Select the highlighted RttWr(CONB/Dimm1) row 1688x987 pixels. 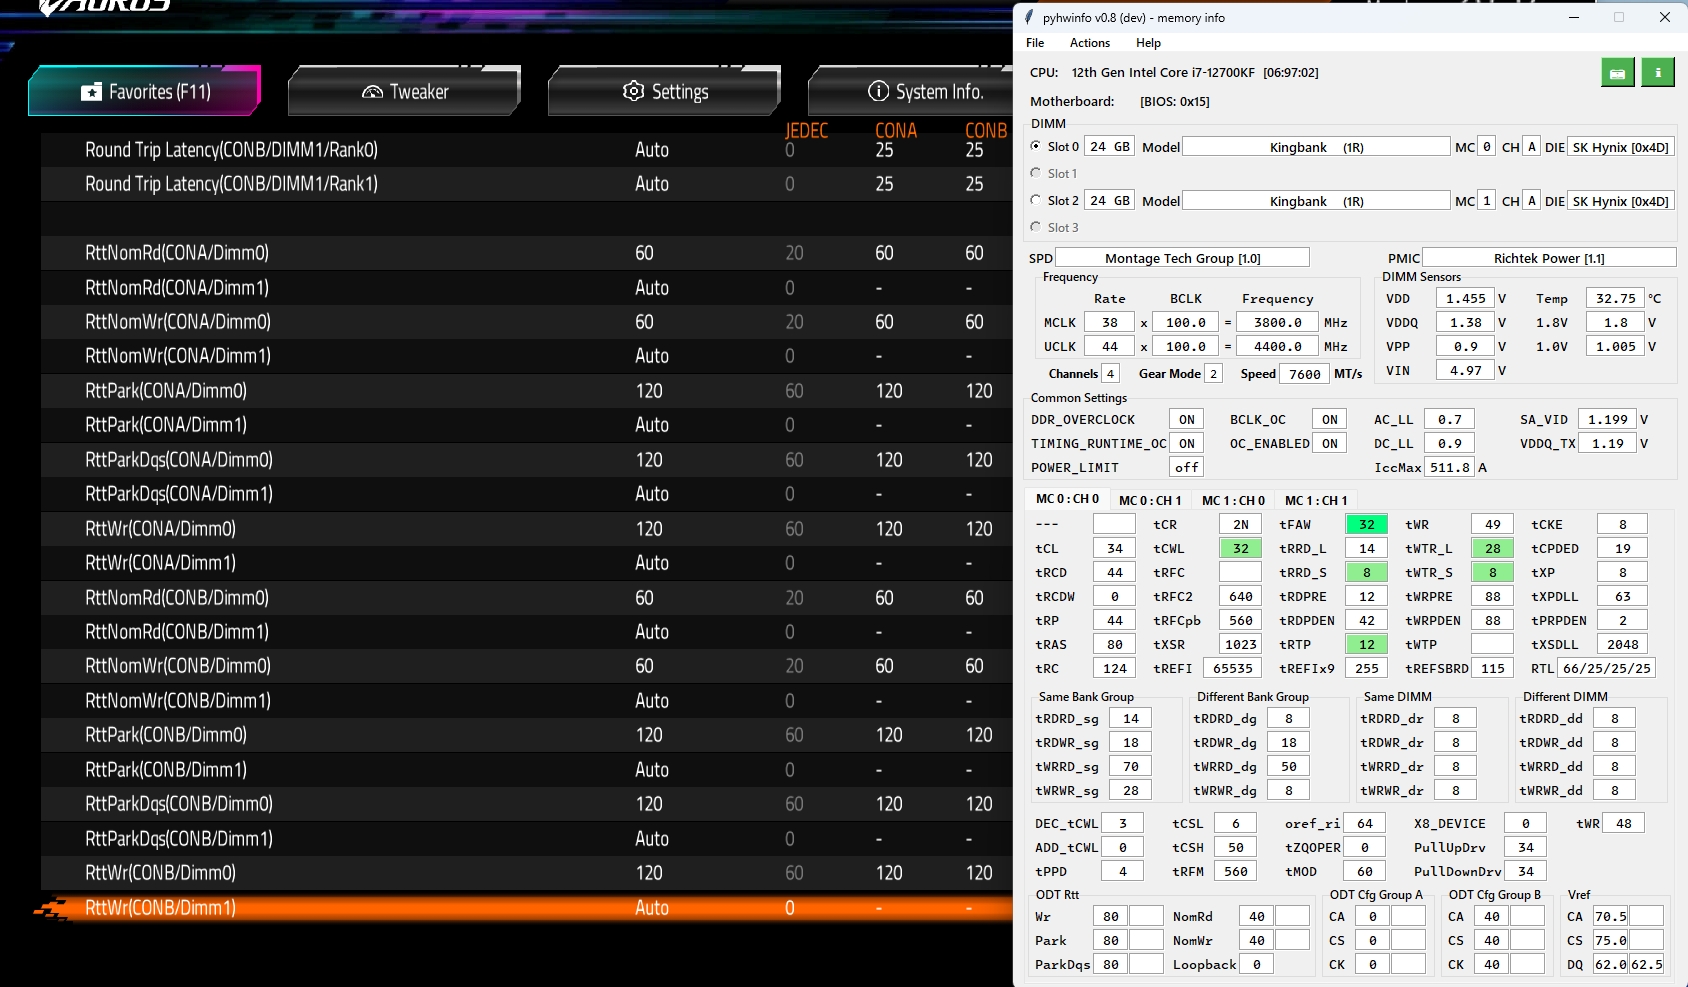(526, 908)
